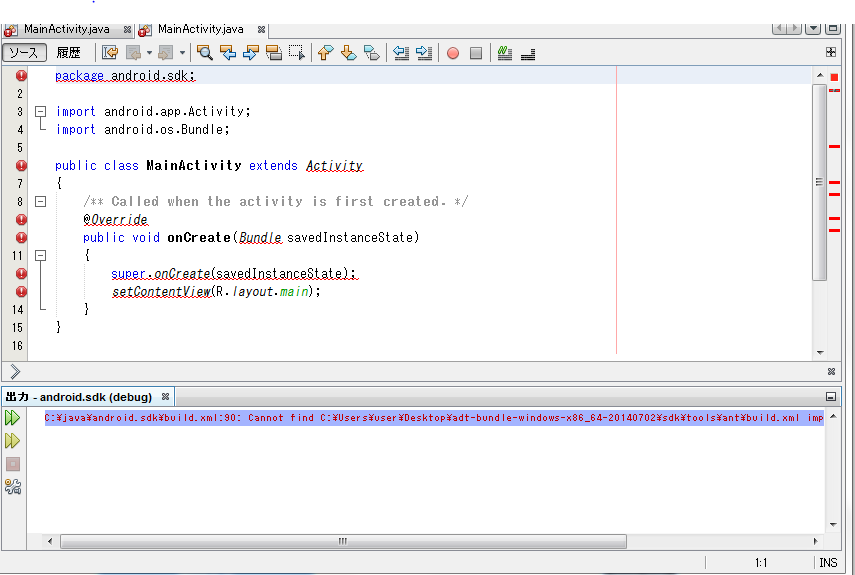Switch to 履歴 history view
Screen dimensions: 855x575
click(x=68, y=53)
